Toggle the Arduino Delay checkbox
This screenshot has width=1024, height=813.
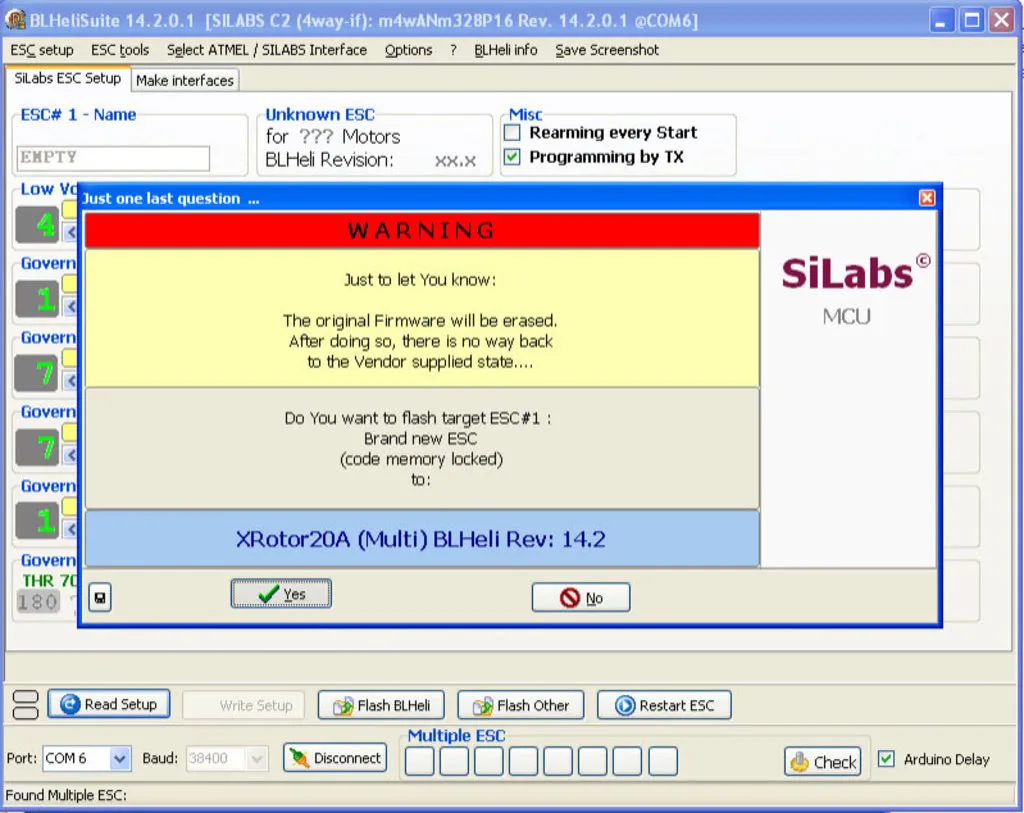pos(885,759)
